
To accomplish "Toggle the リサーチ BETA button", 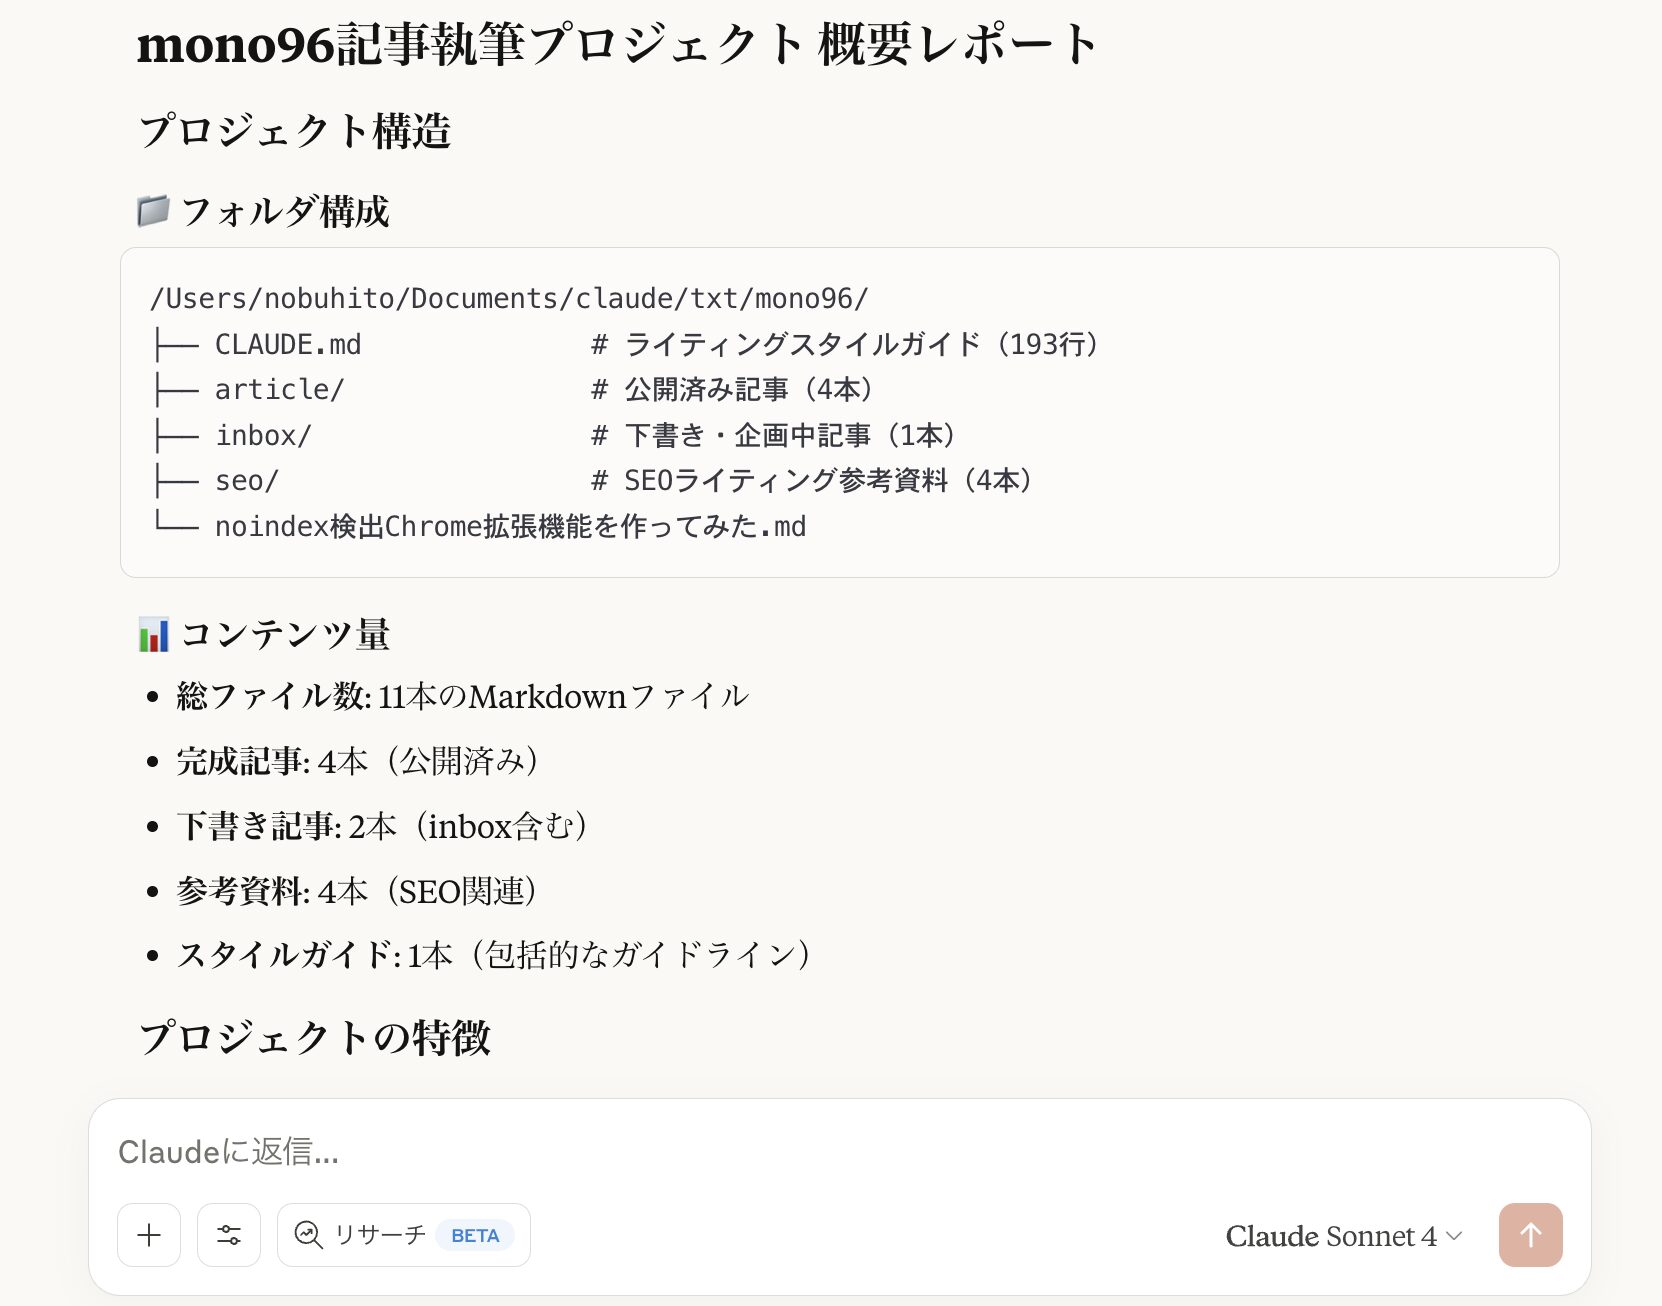I will coord(404,1235).
